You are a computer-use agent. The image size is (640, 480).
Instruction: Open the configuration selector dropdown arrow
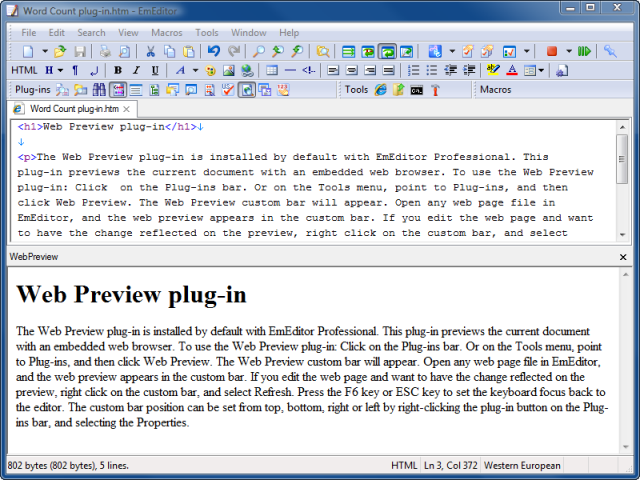[452, 51]
